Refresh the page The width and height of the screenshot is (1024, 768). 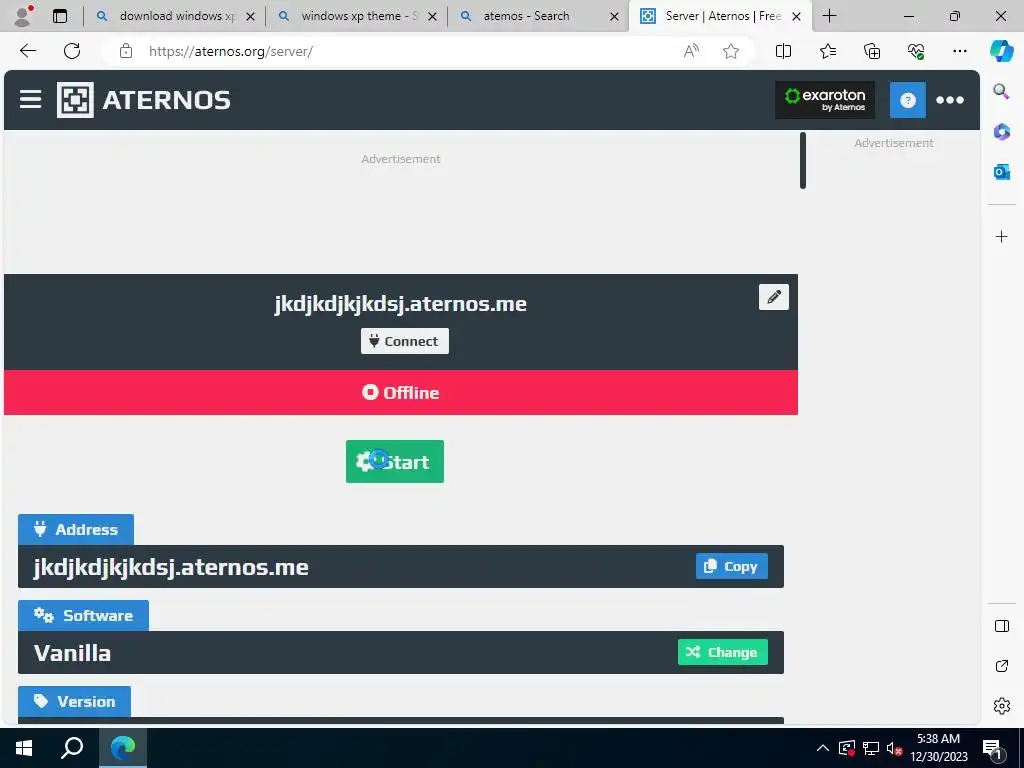pos(72,51)
